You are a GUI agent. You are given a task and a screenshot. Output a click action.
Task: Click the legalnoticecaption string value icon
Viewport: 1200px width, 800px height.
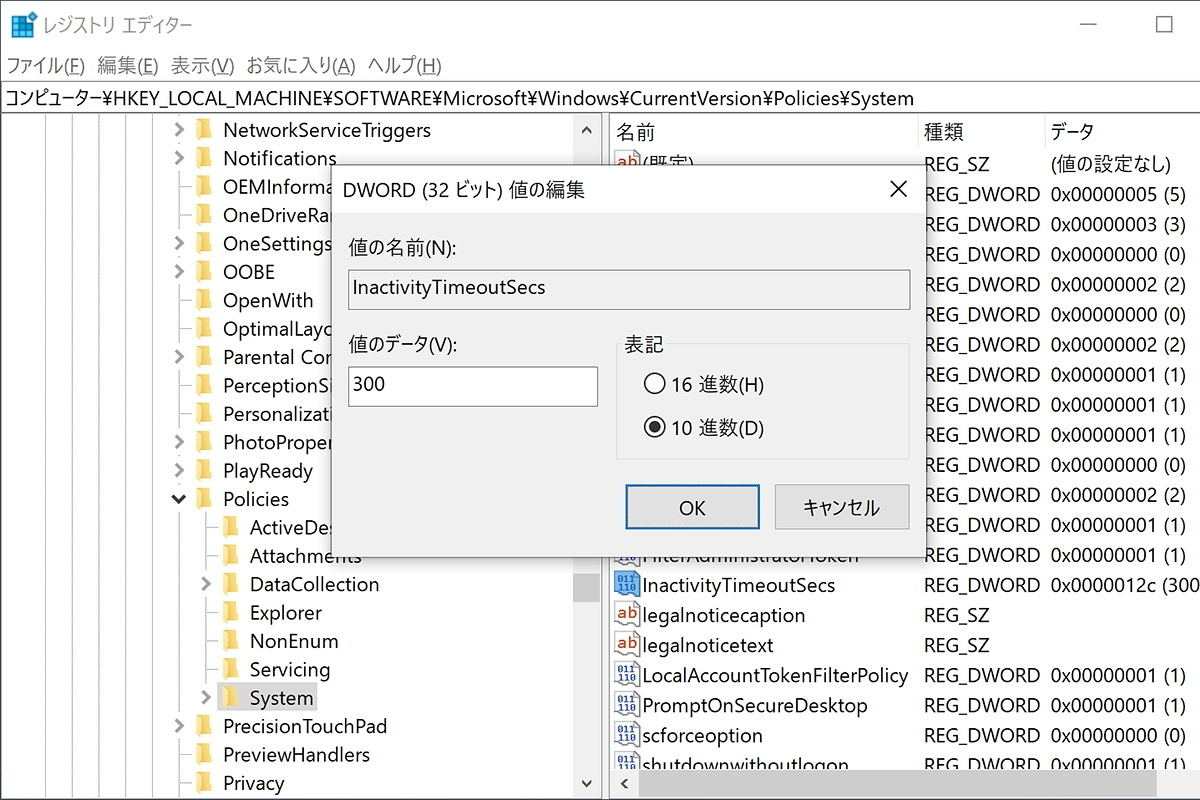[627, 615]
